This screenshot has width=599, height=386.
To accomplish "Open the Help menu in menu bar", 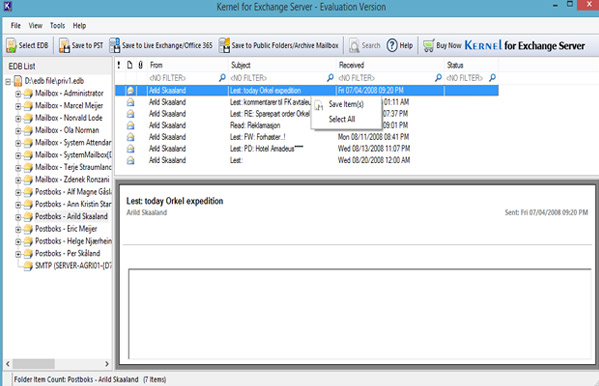I will point(79,26).
